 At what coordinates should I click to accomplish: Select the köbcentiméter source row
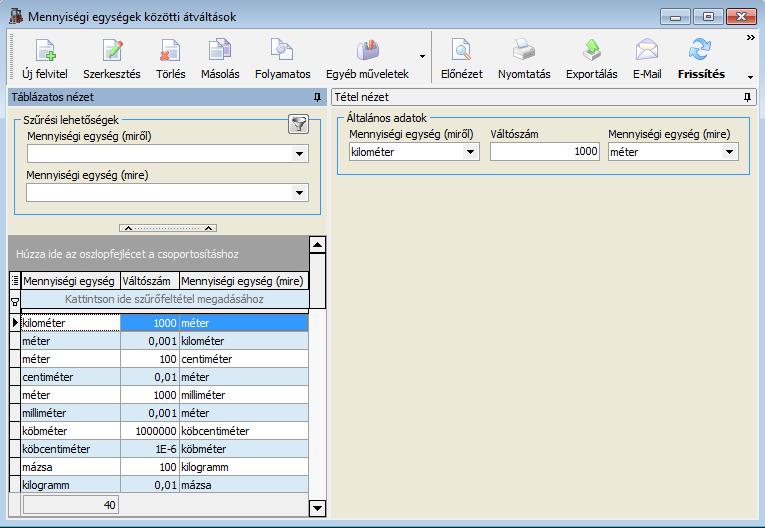click(71, 449)
